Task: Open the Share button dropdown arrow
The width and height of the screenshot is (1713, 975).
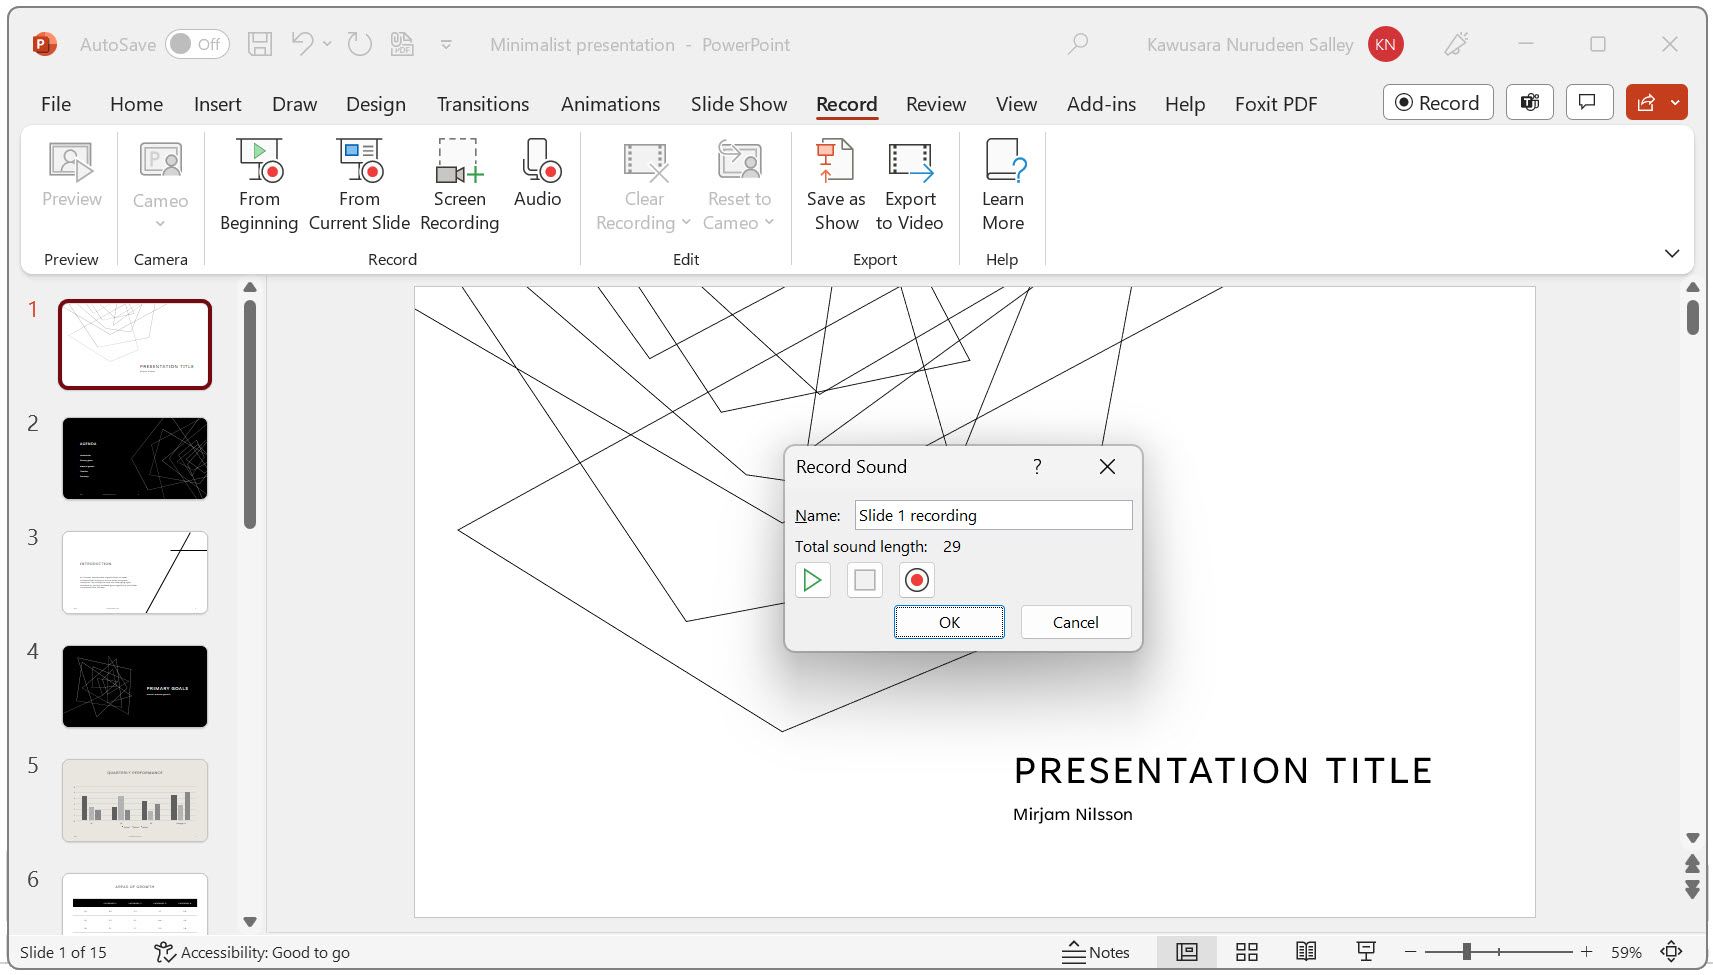Action: pos(1675,102)
